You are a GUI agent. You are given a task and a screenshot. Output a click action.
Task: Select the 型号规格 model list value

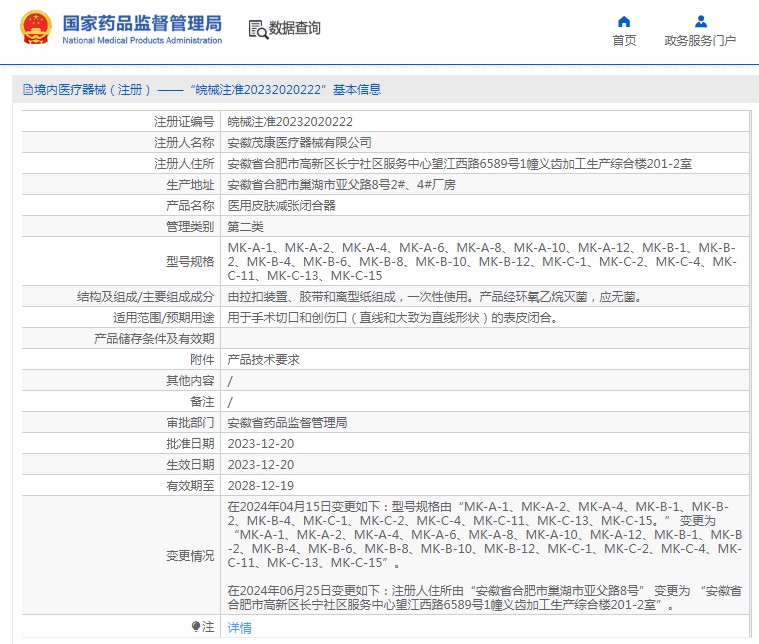(x=482, y=261)
